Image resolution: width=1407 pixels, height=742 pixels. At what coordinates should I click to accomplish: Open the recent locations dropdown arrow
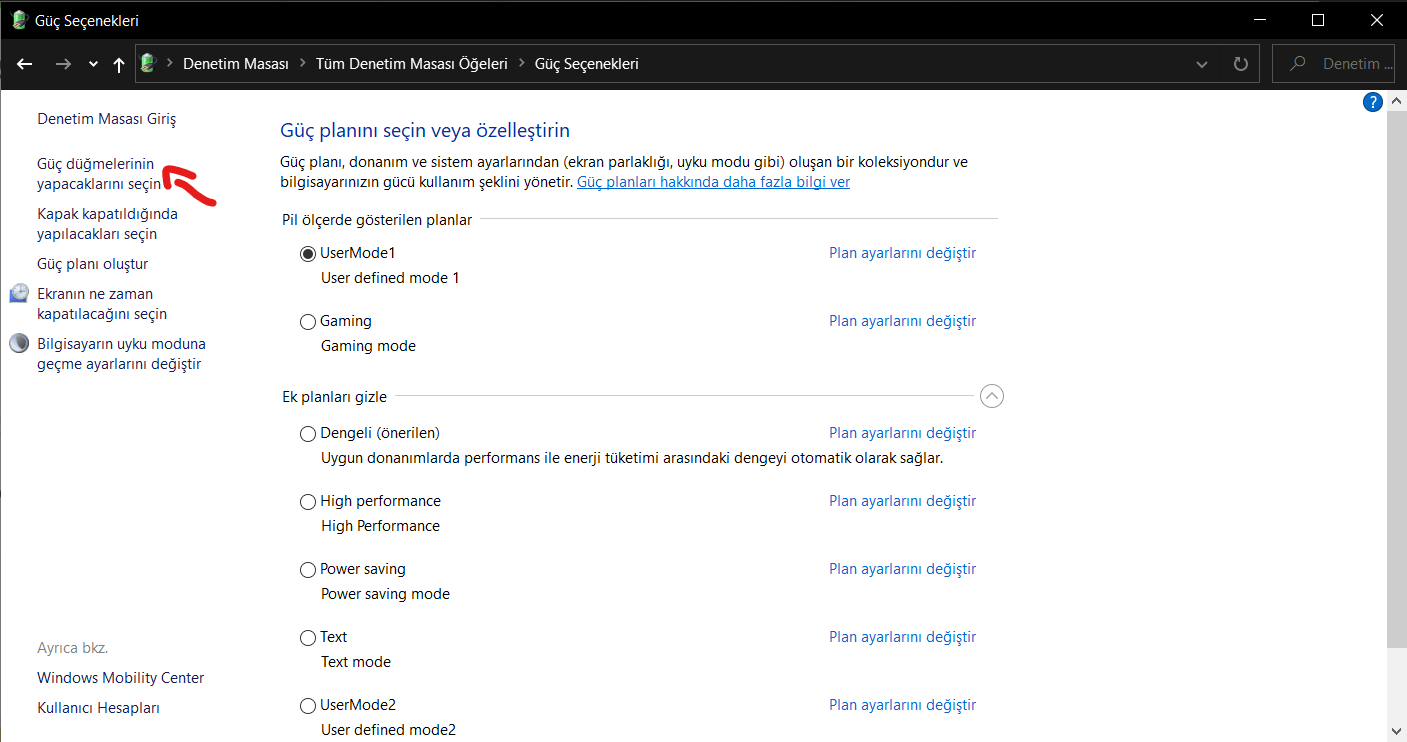click(93, 64)
